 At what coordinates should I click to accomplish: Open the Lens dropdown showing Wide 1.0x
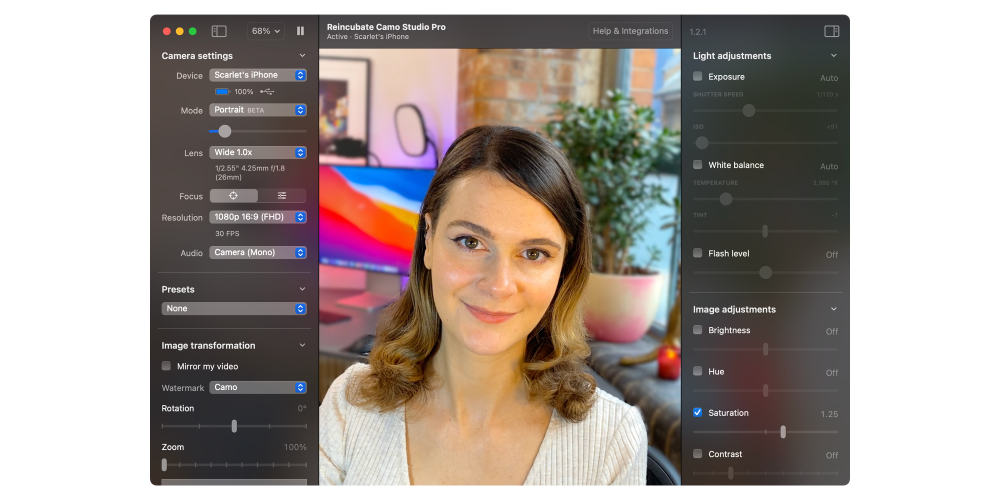click(258, 152)
